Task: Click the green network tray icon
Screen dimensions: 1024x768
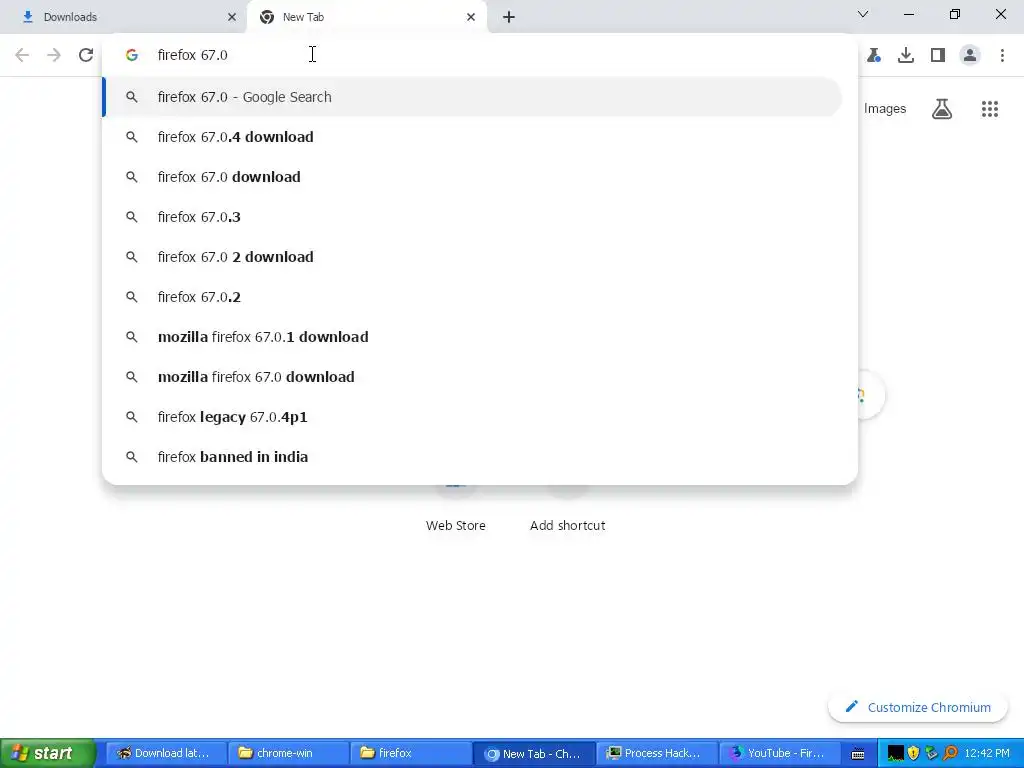Action: coord(932,753)
